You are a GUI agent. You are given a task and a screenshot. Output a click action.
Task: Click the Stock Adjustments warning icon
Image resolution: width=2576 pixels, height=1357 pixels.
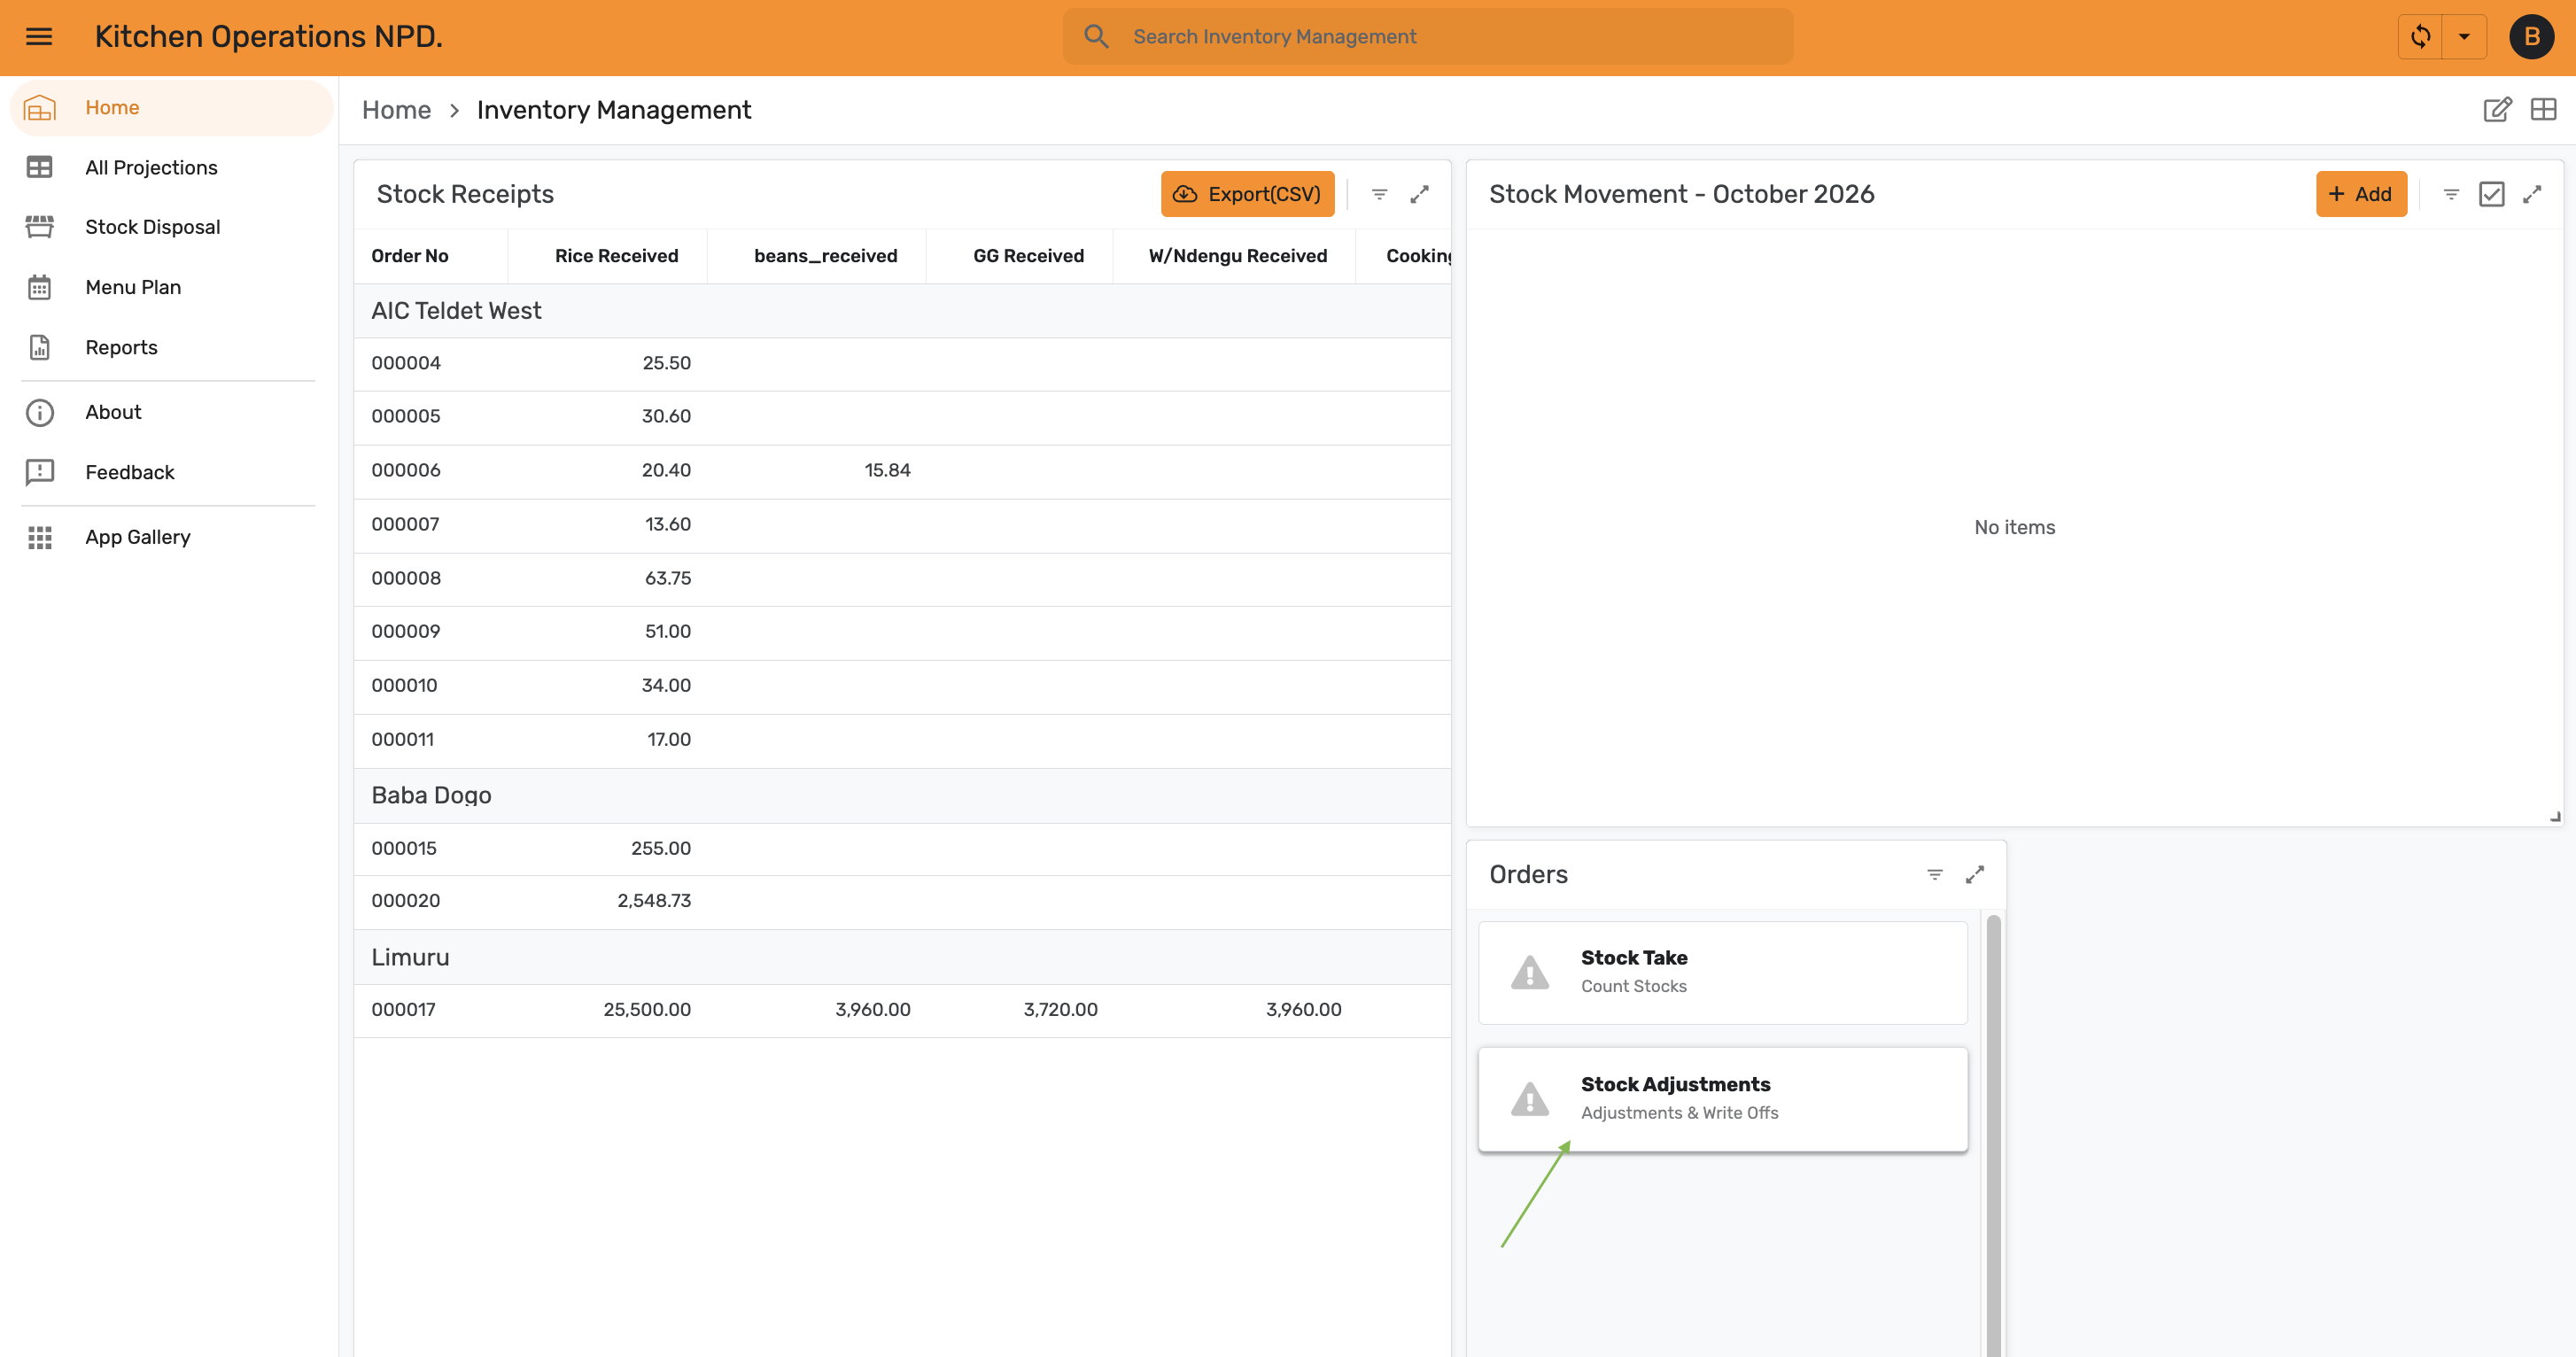1529,1099
